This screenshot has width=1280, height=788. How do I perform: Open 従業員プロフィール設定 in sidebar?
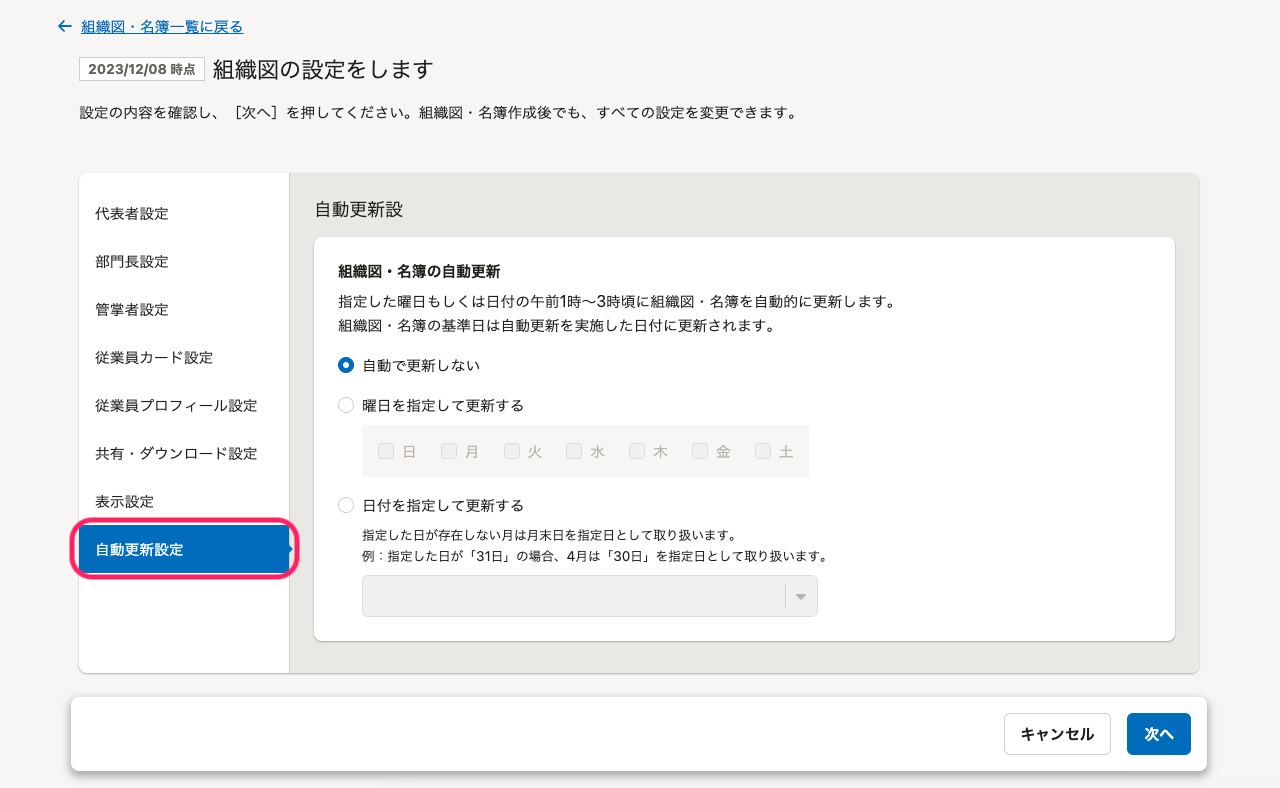(x=176, y=406)
